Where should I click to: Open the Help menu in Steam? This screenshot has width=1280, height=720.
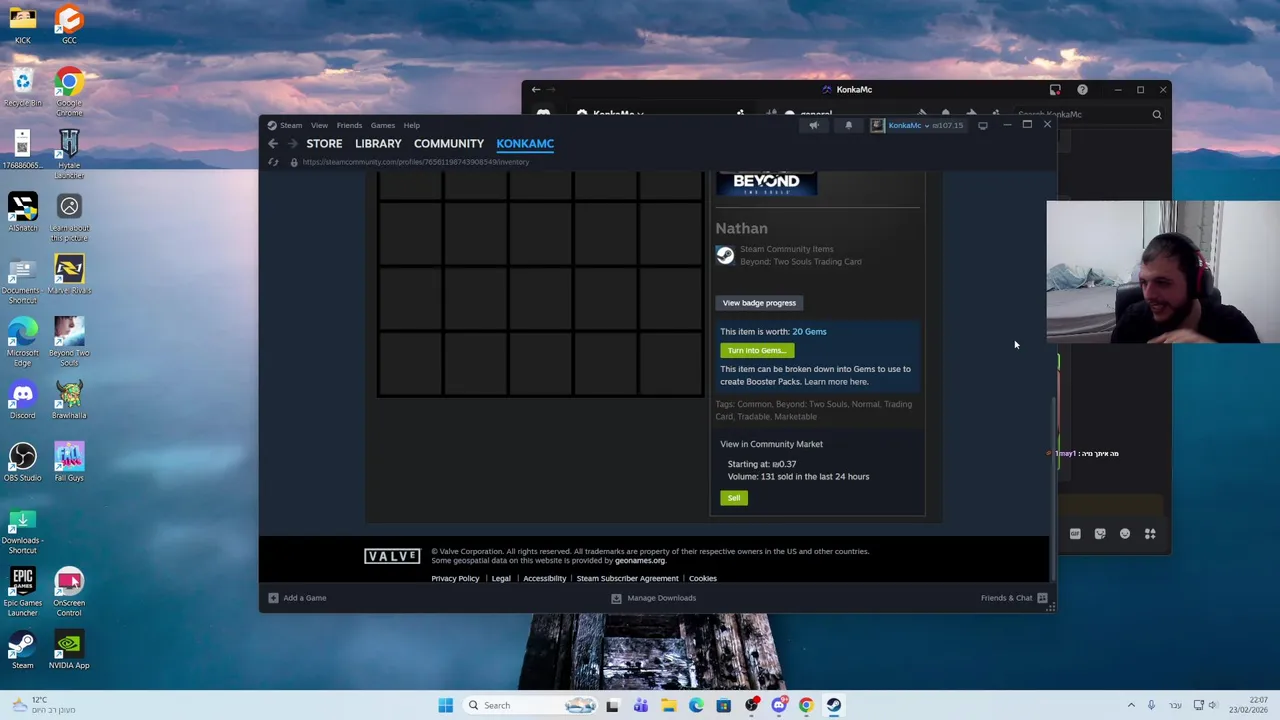pos(412,125)
